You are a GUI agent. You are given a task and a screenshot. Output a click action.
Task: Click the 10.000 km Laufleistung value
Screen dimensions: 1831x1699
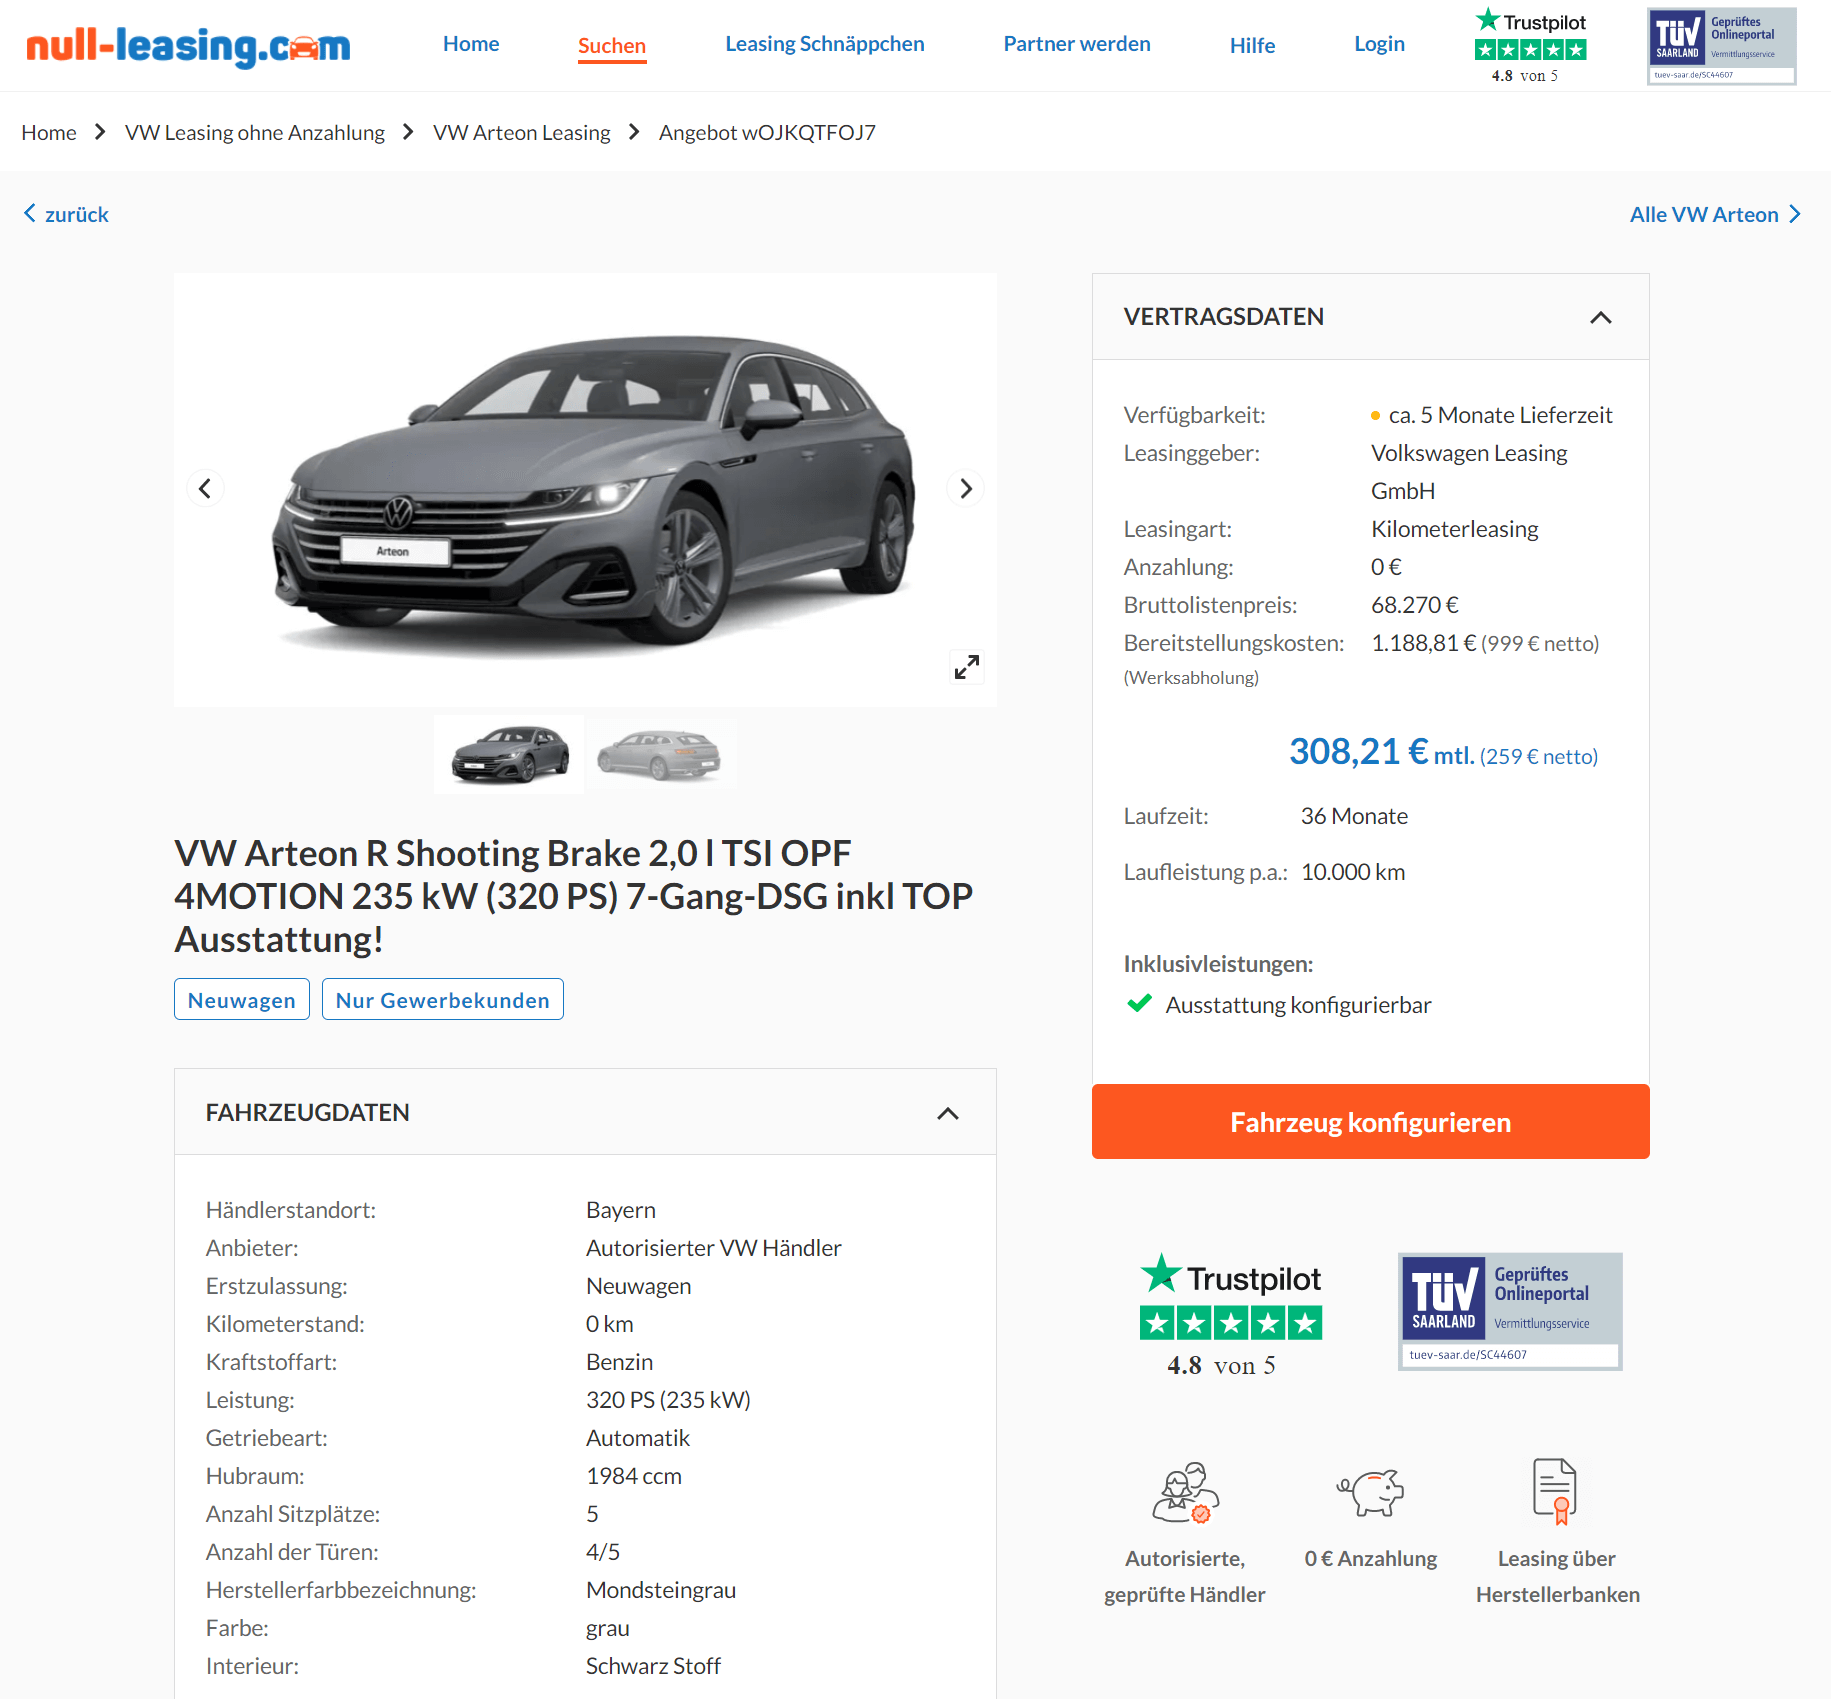(x=1353, y=872)
